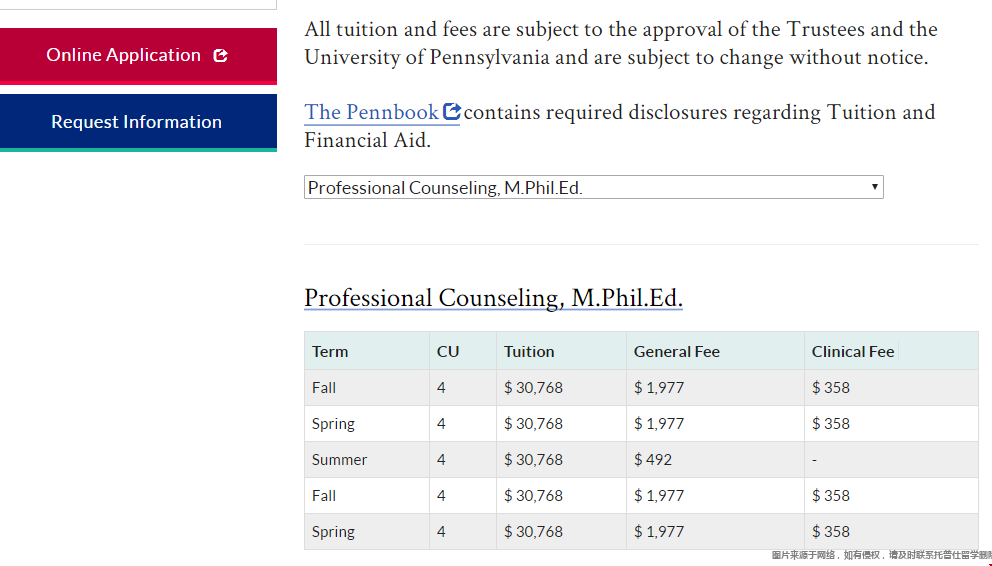992x566 pixels.
Task: Click the dropdown arrow of the program selector
Action: (x=875, y=187)
